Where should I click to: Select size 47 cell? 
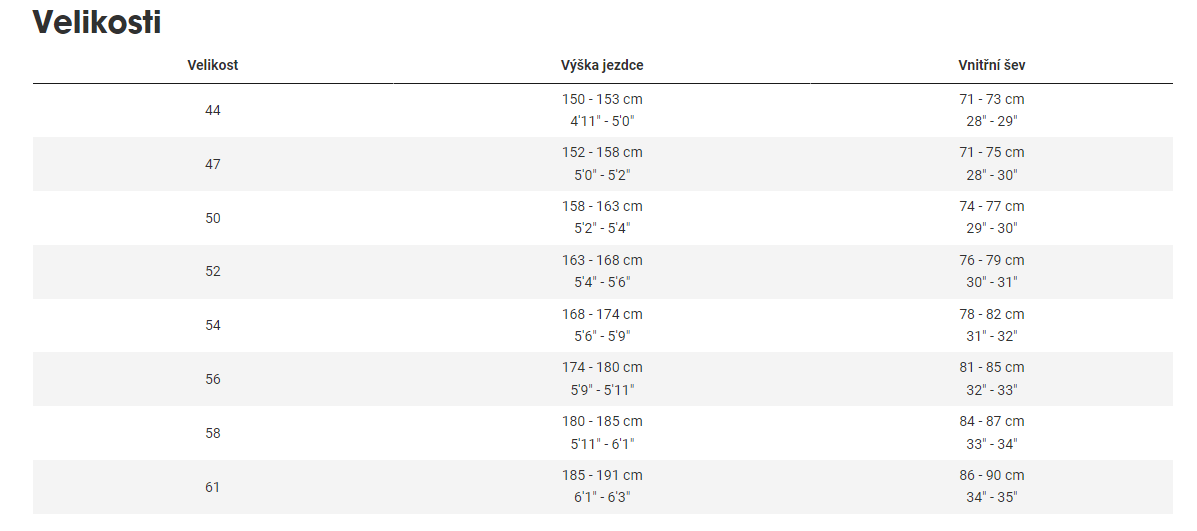click(x=213, y=164)
